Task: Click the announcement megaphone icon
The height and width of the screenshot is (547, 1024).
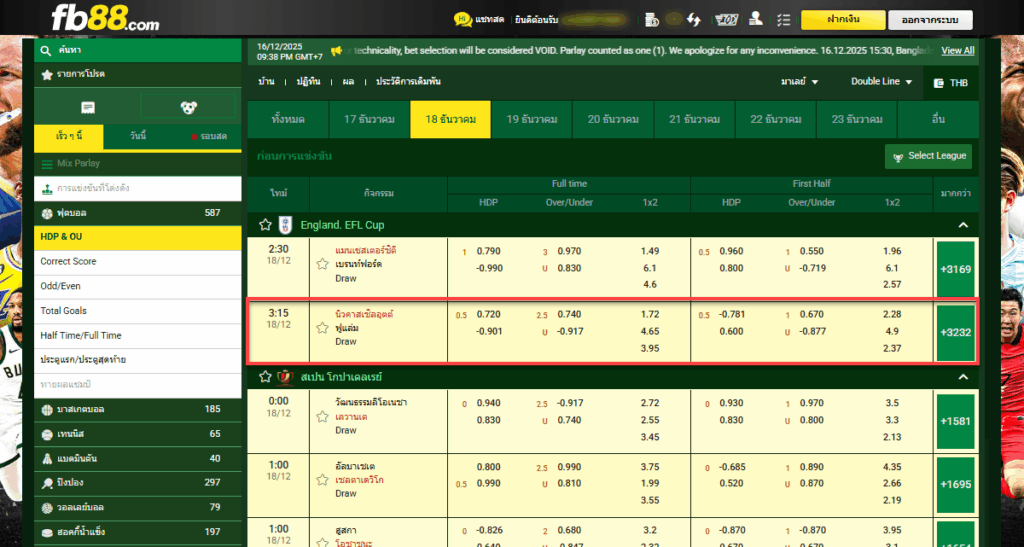Action: click(337, 51)
